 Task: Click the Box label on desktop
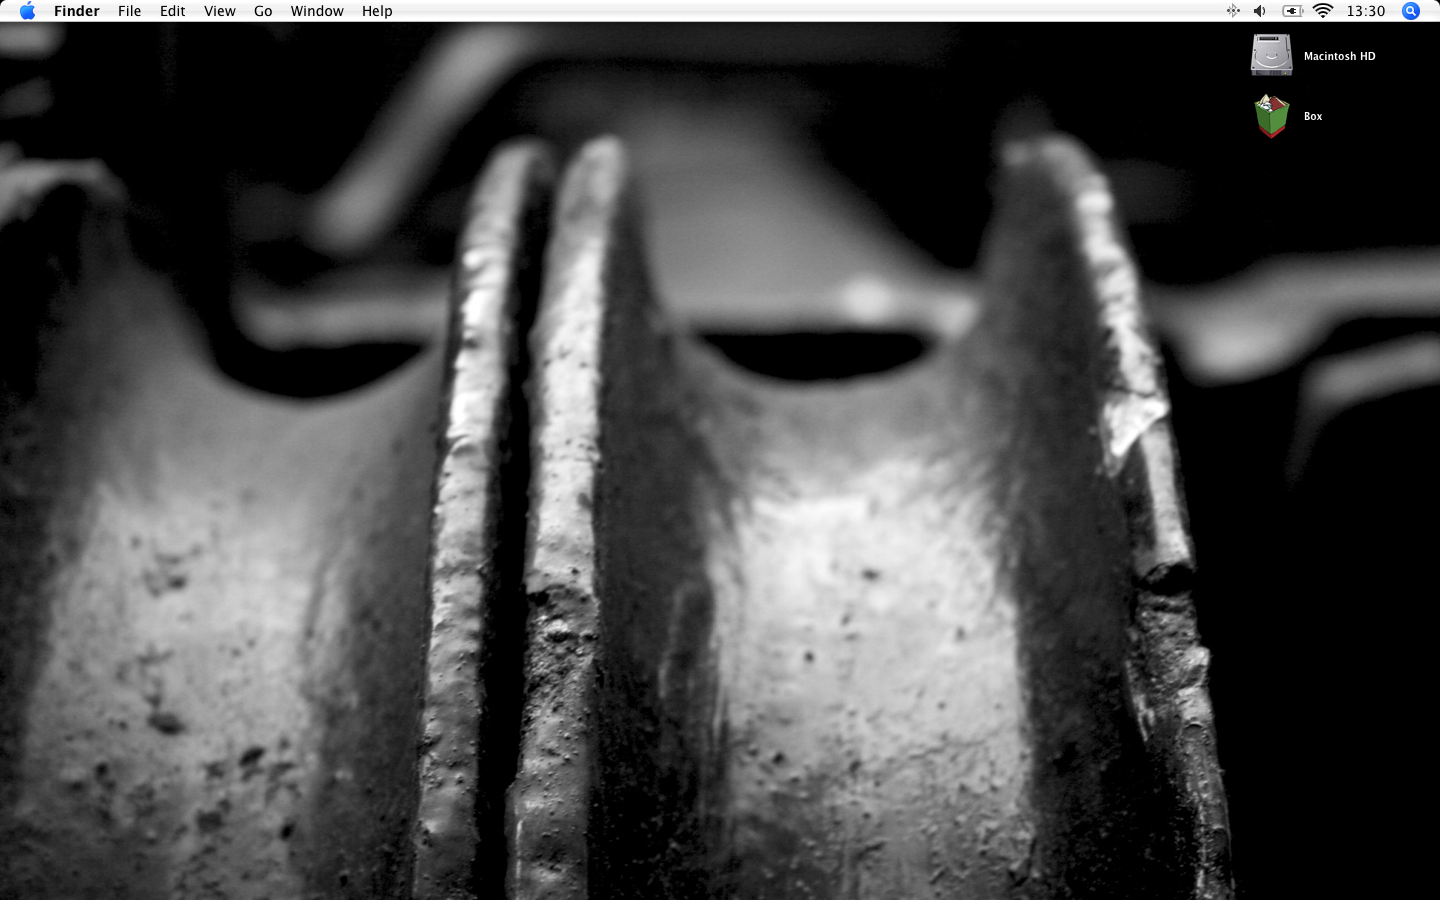point(1313,116)
